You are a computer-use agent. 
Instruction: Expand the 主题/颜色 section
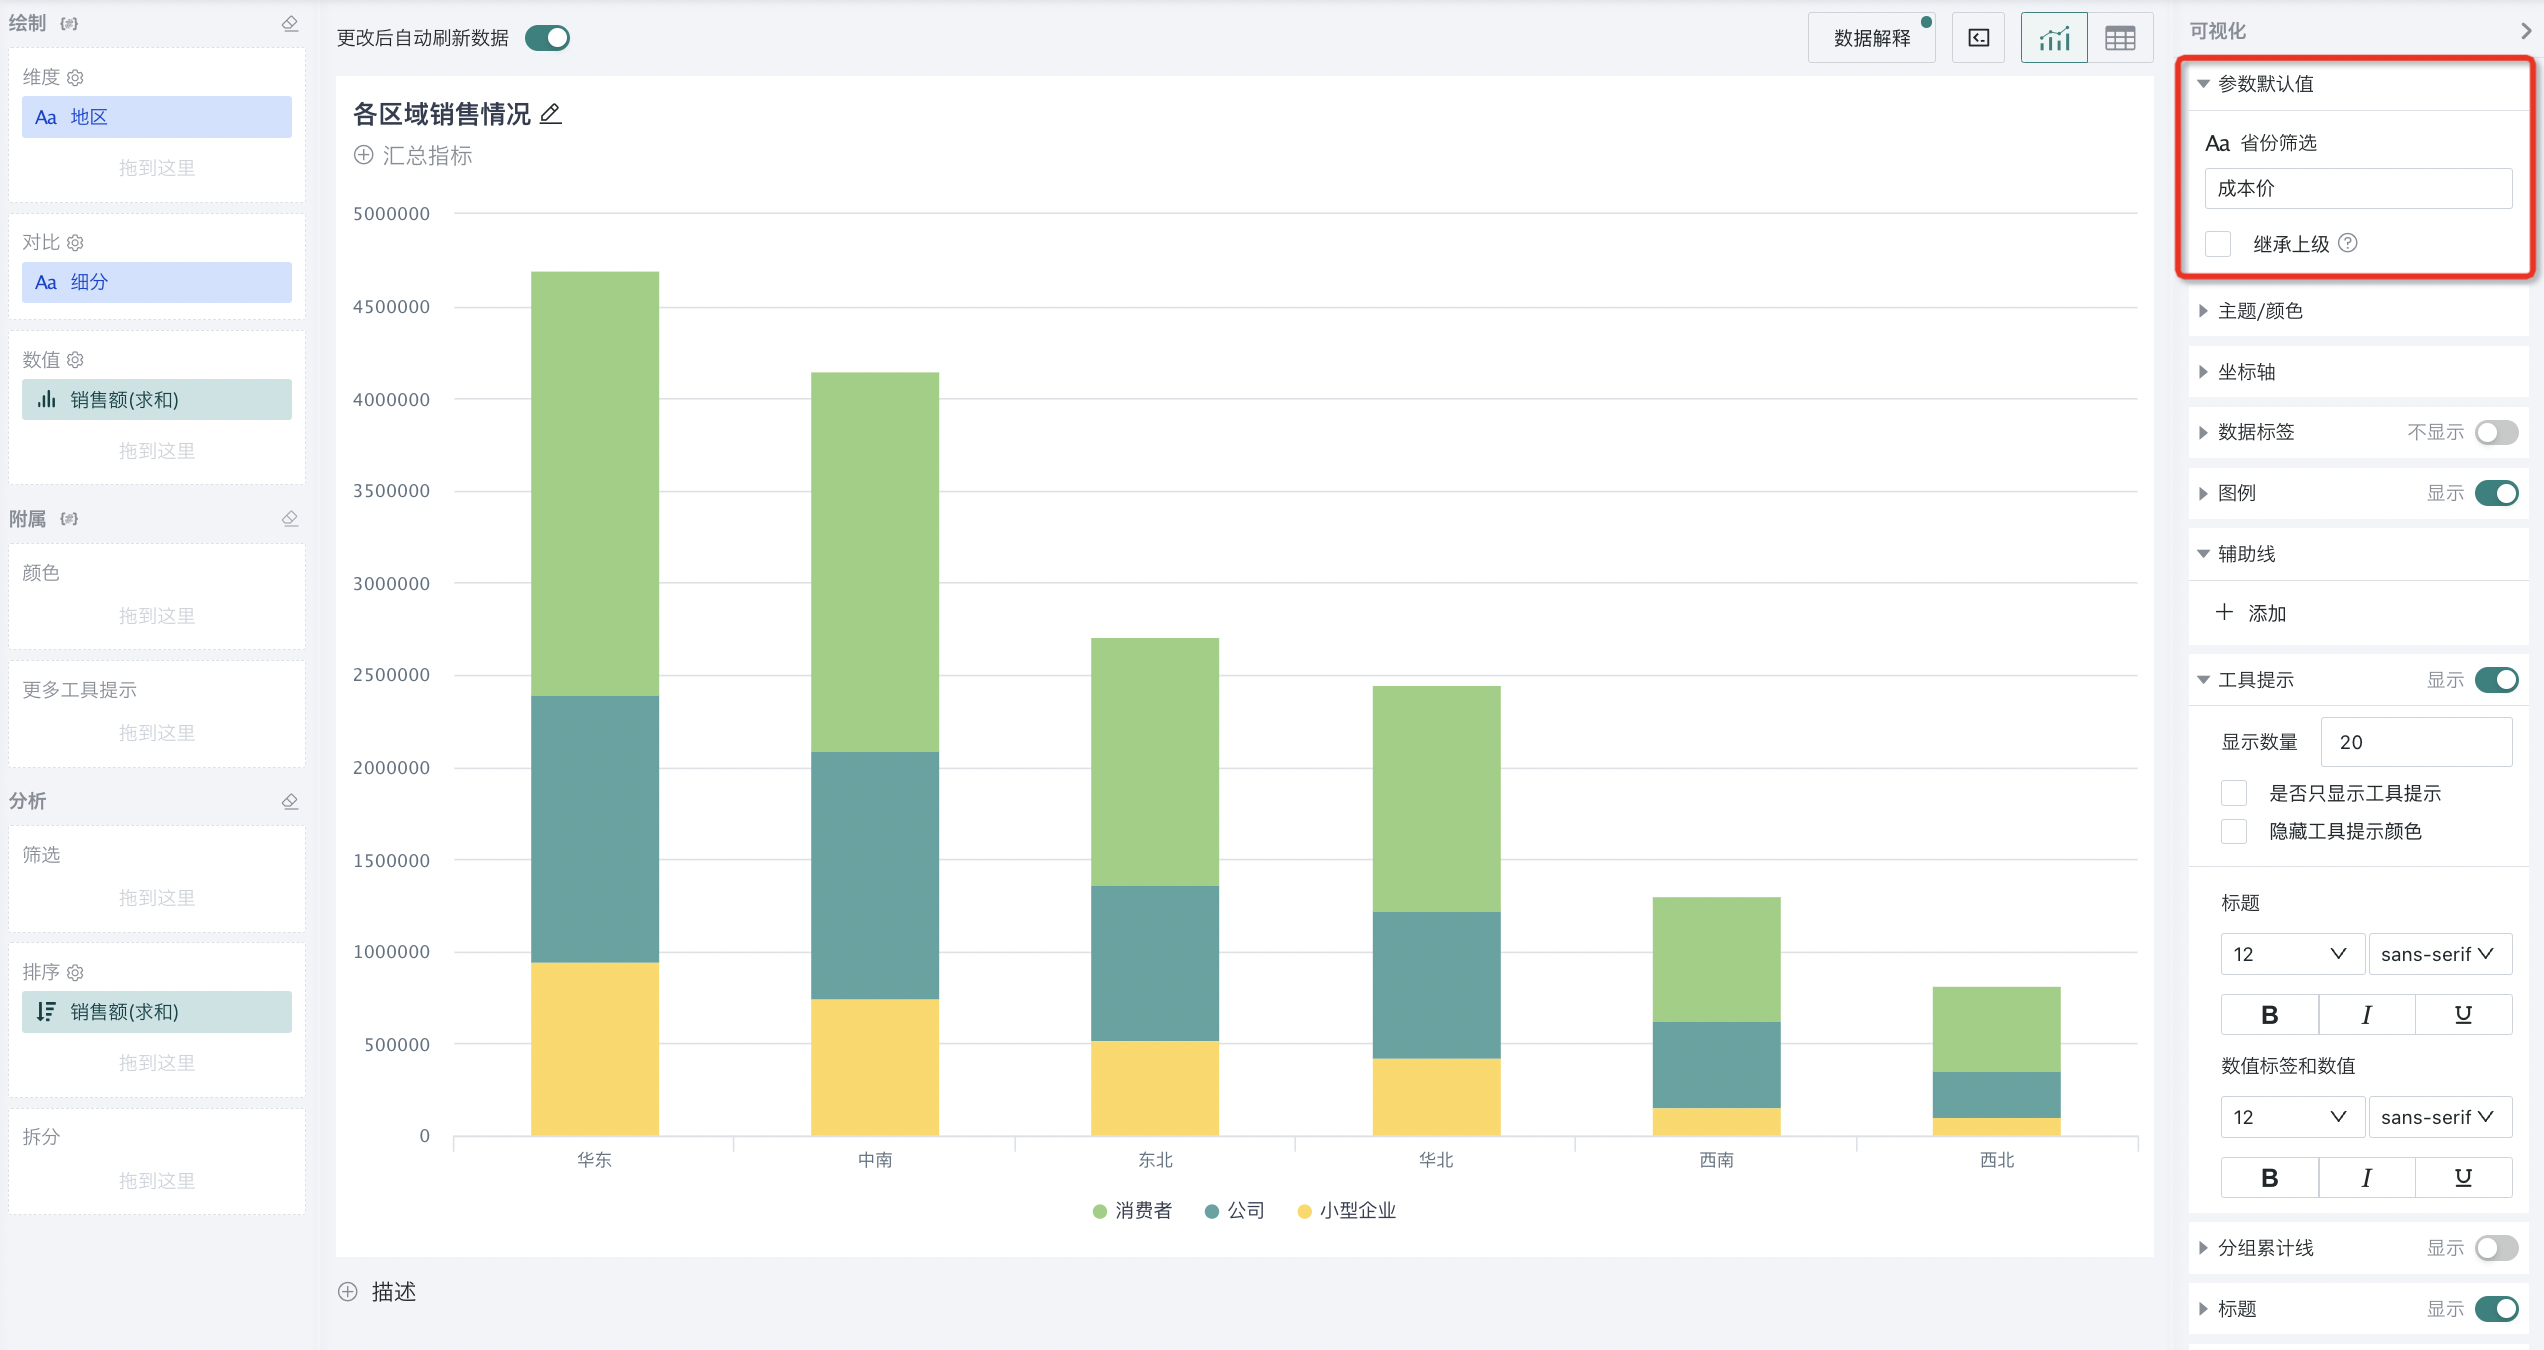click(x=2260, y=311)
